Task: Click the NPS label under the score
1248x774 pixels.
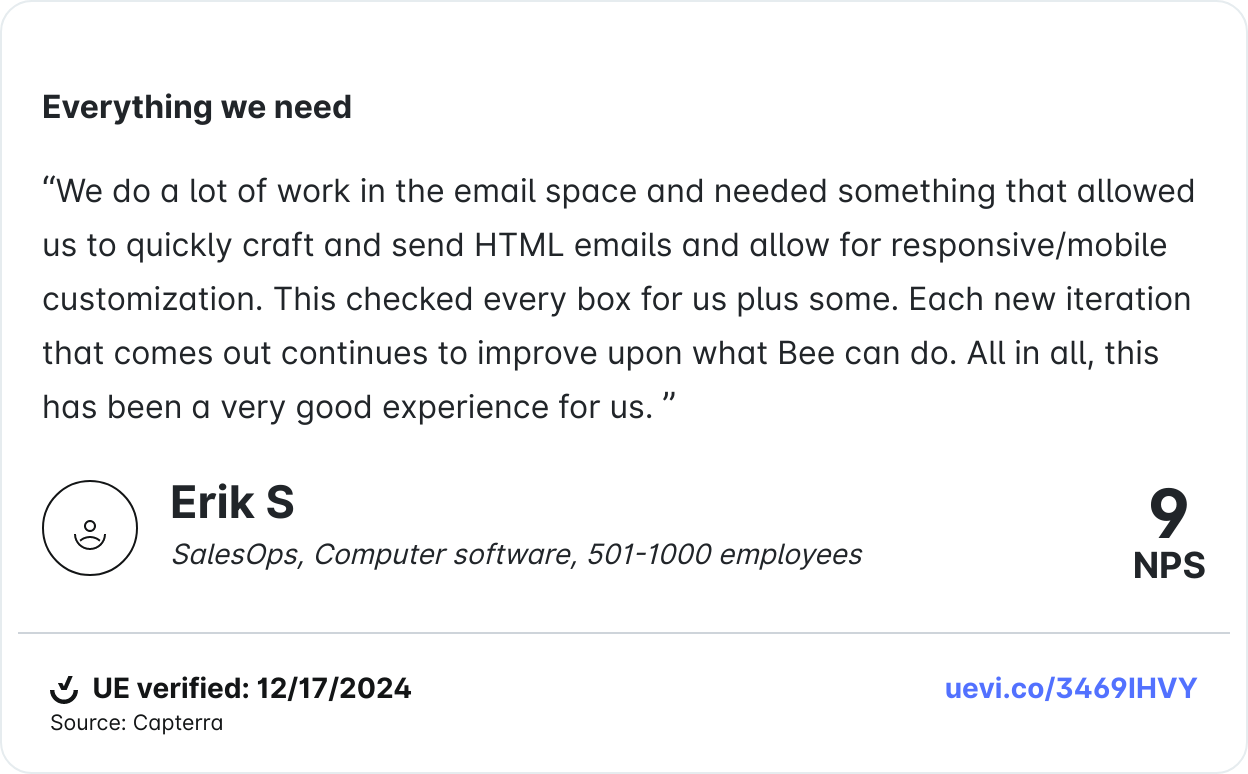Action: 1168,566
